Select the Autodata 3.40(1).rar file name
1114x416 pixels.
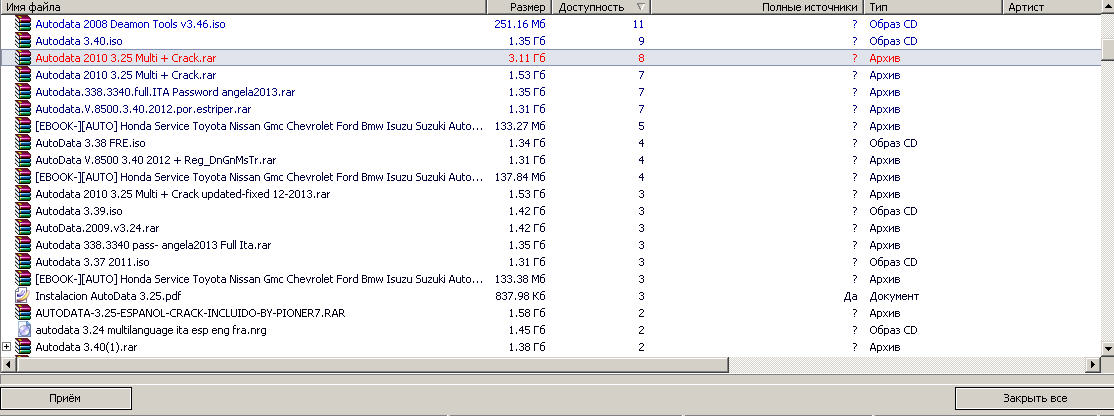86,348
